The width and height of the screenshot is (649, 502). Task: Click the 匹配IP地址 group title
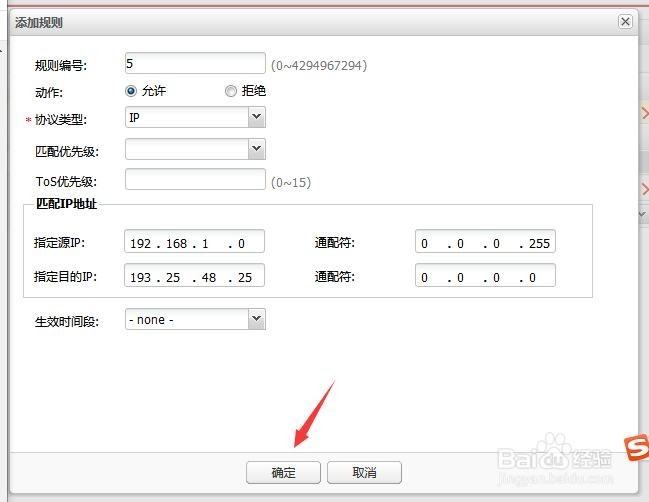[66, 204]
